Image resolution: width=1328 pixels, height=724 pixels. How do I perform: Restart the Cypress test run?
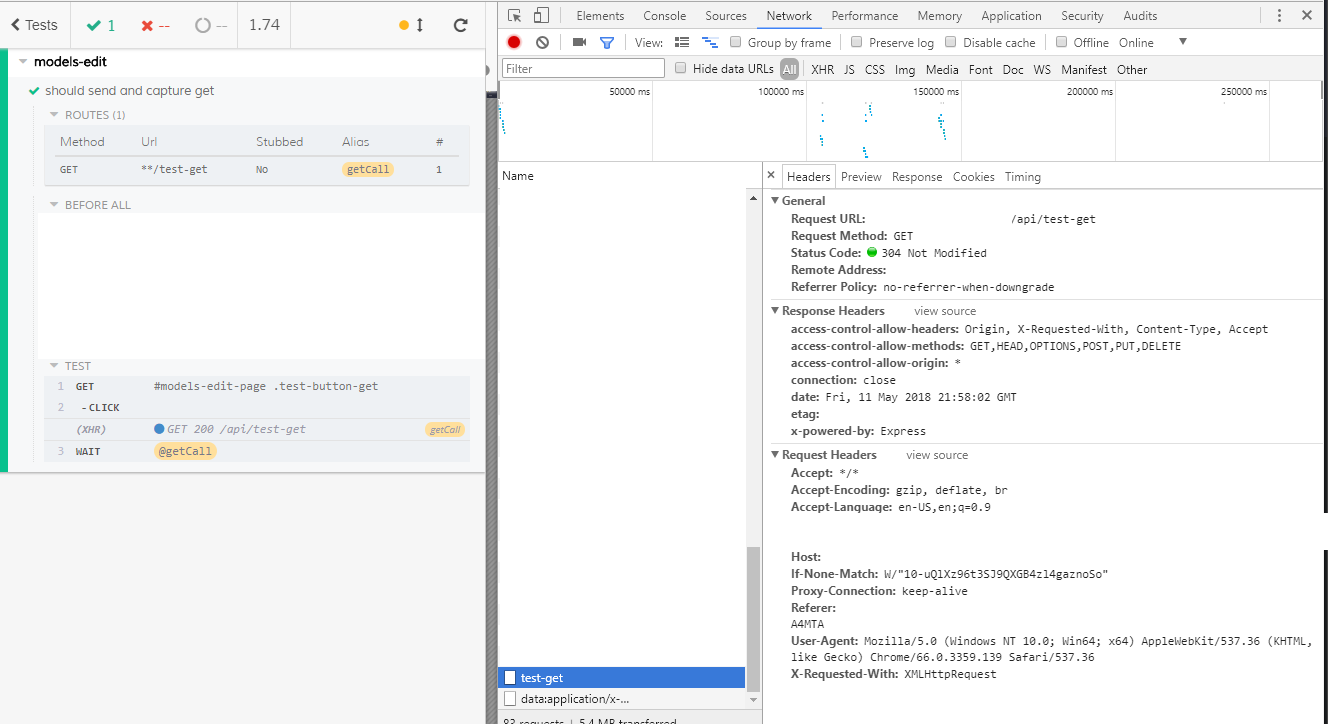coord(458,26)
